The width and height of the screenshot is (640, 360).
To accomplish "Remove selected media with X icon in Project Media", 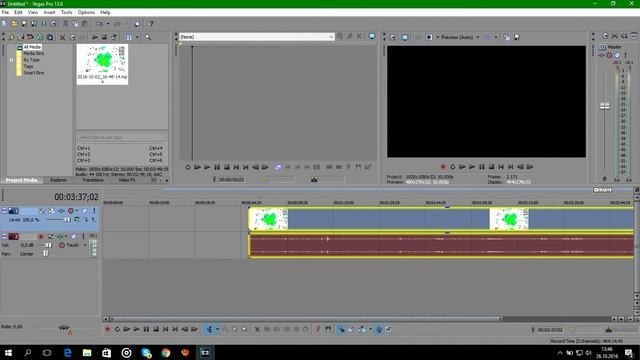I will (x=62, y=37).
